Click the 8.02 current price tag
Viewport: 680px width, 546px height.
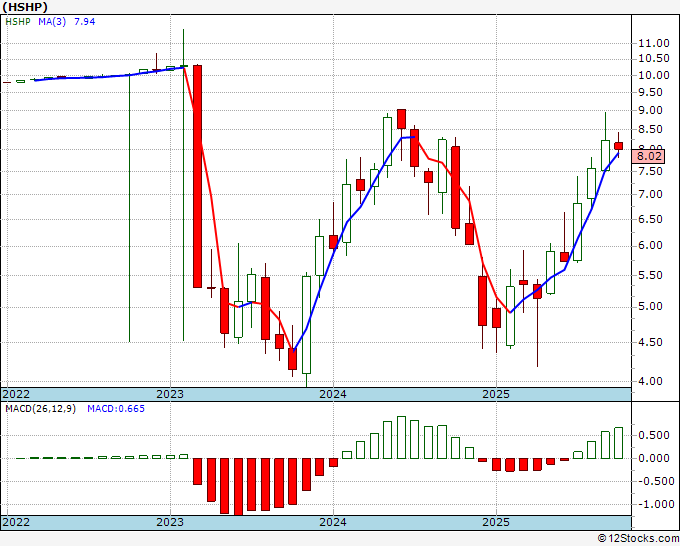[649, 157]
